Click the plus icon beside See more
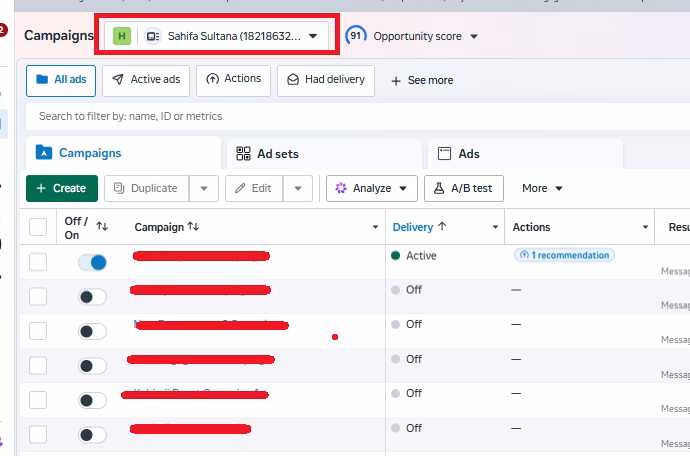This screenshot has width=690, height=456. pos(396,81)
